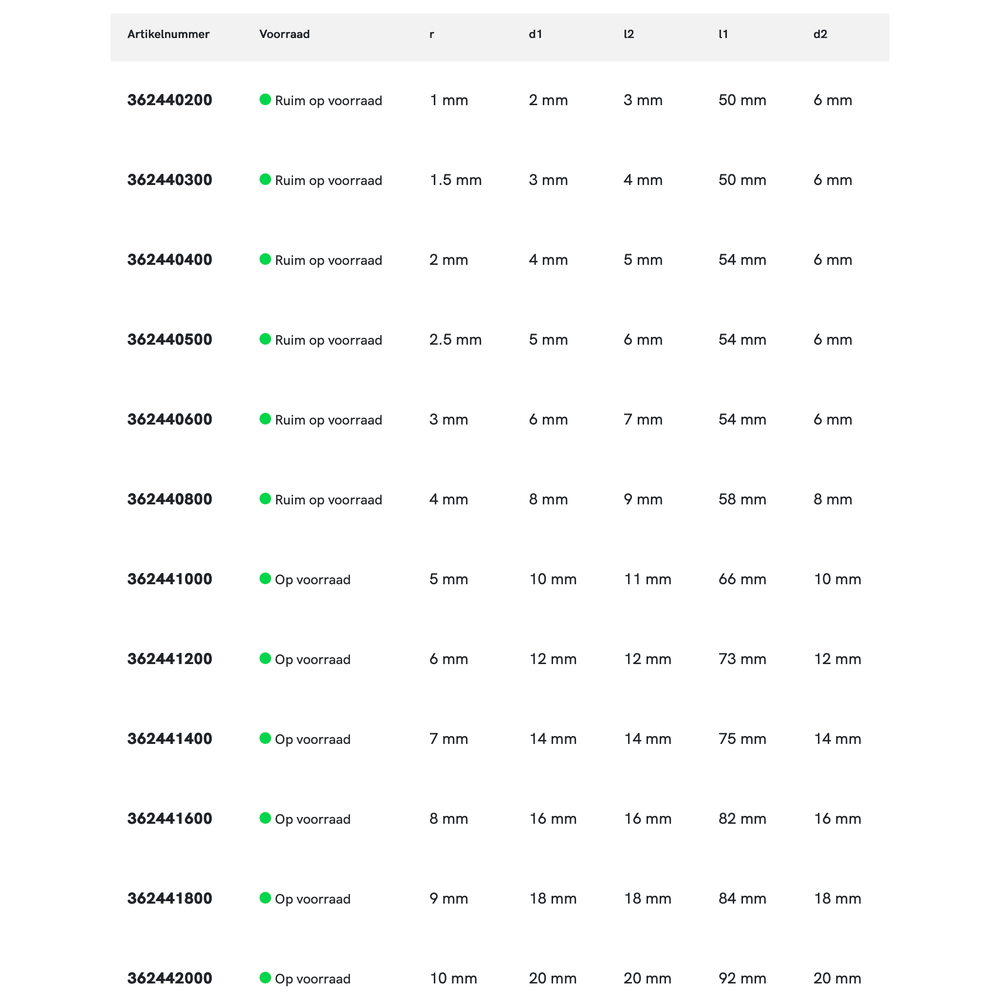
Task: Click the green stock dot for 362440200
Action: [265, 100]
